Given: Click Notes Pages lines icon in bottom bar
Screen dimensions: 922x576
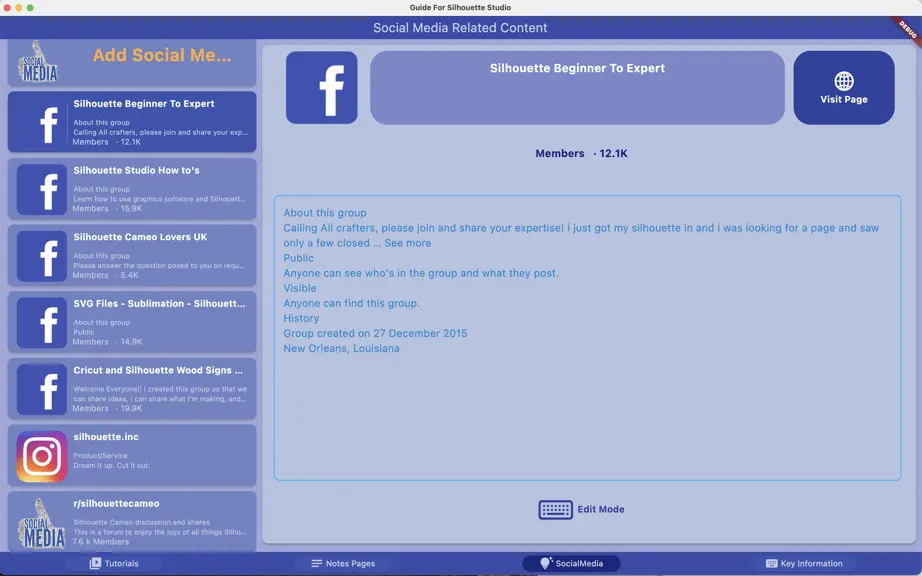Looking at the screenshot, I should tap(316, 563).
